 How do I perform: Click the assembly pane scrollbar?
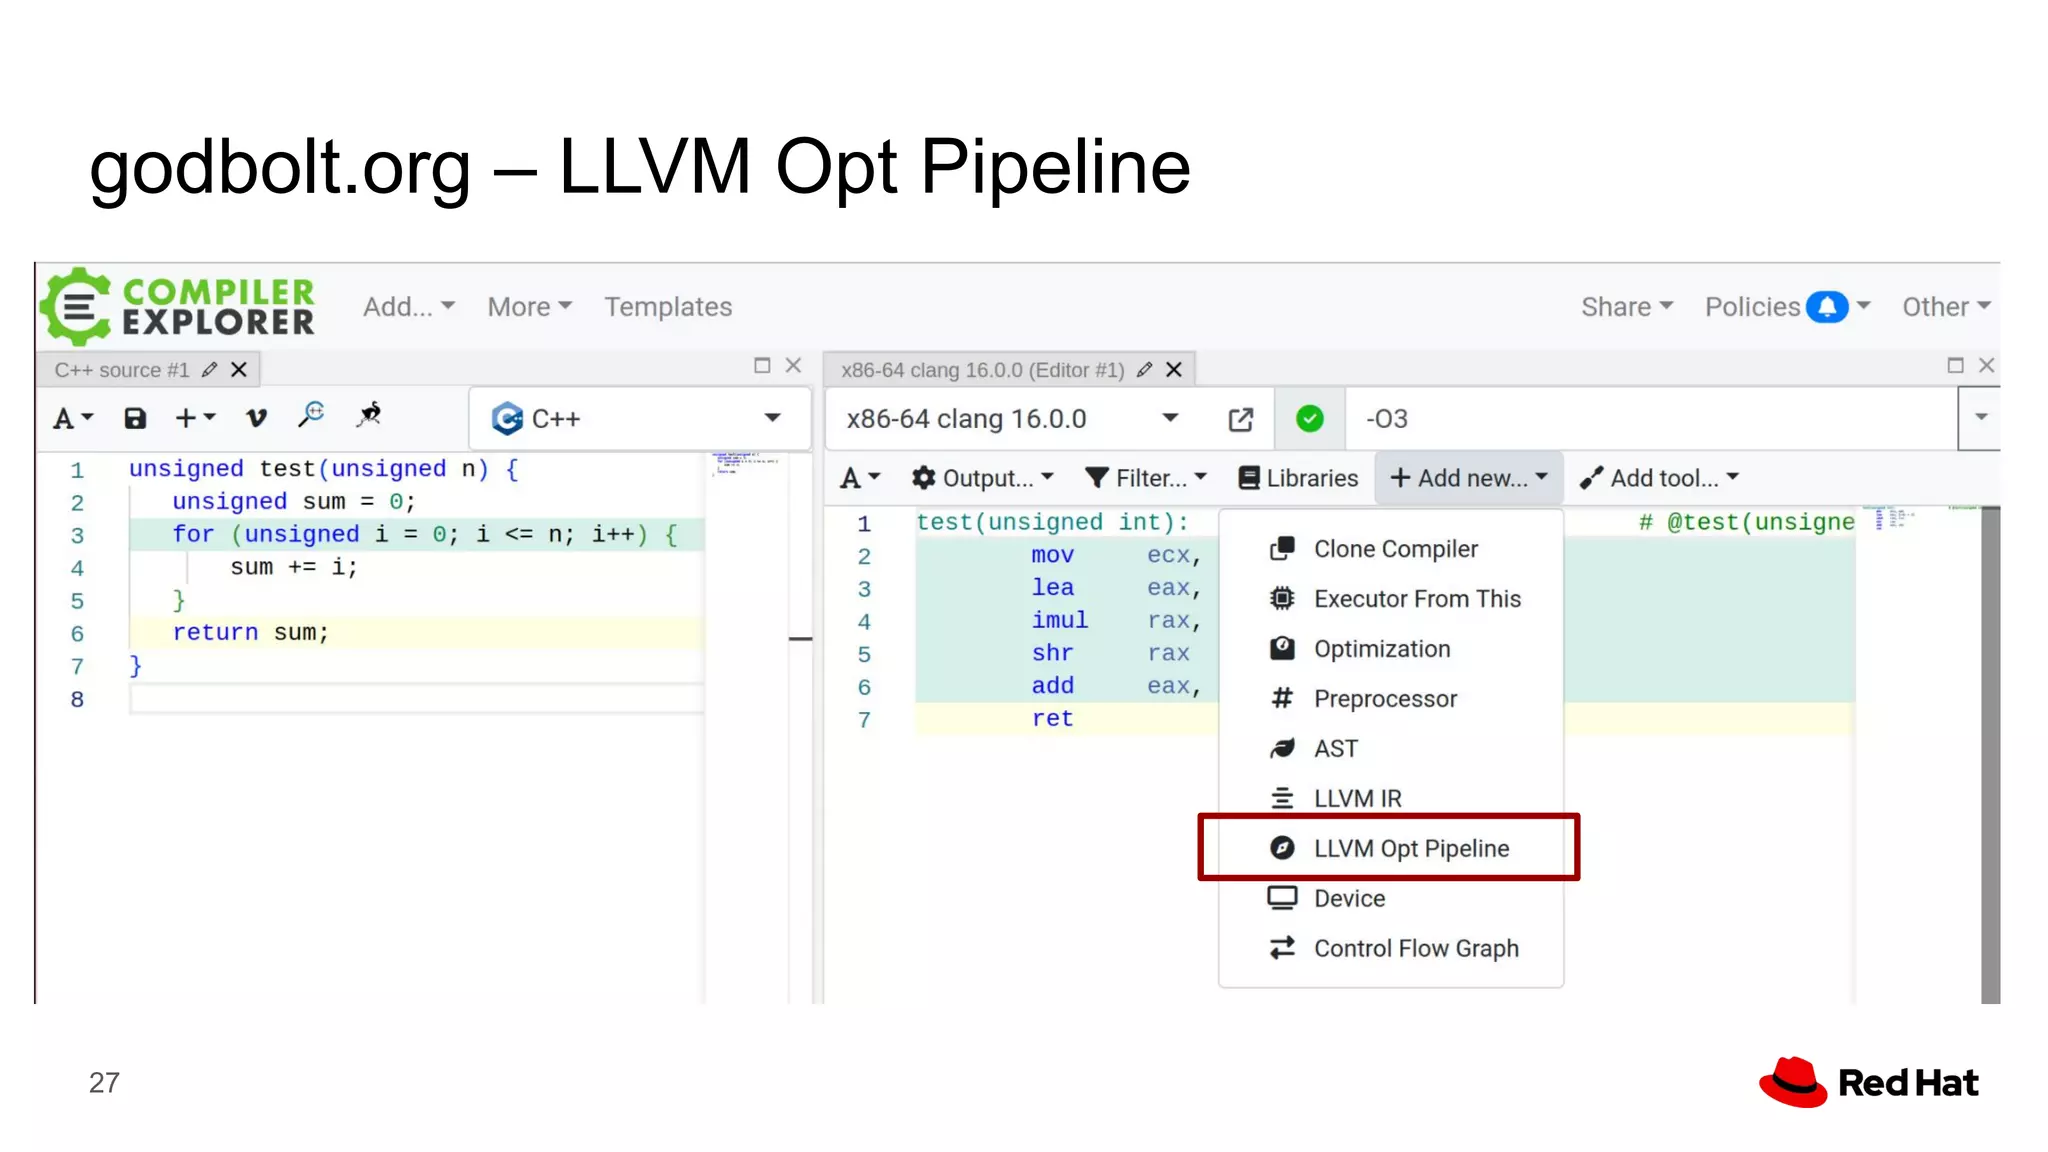[x=1990, y=754]
